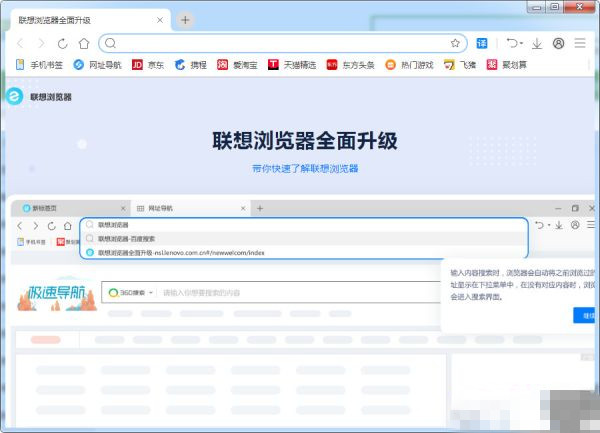Click the demo browser back arrow
Screen dimensions: 600x433
tap(20, 226)
